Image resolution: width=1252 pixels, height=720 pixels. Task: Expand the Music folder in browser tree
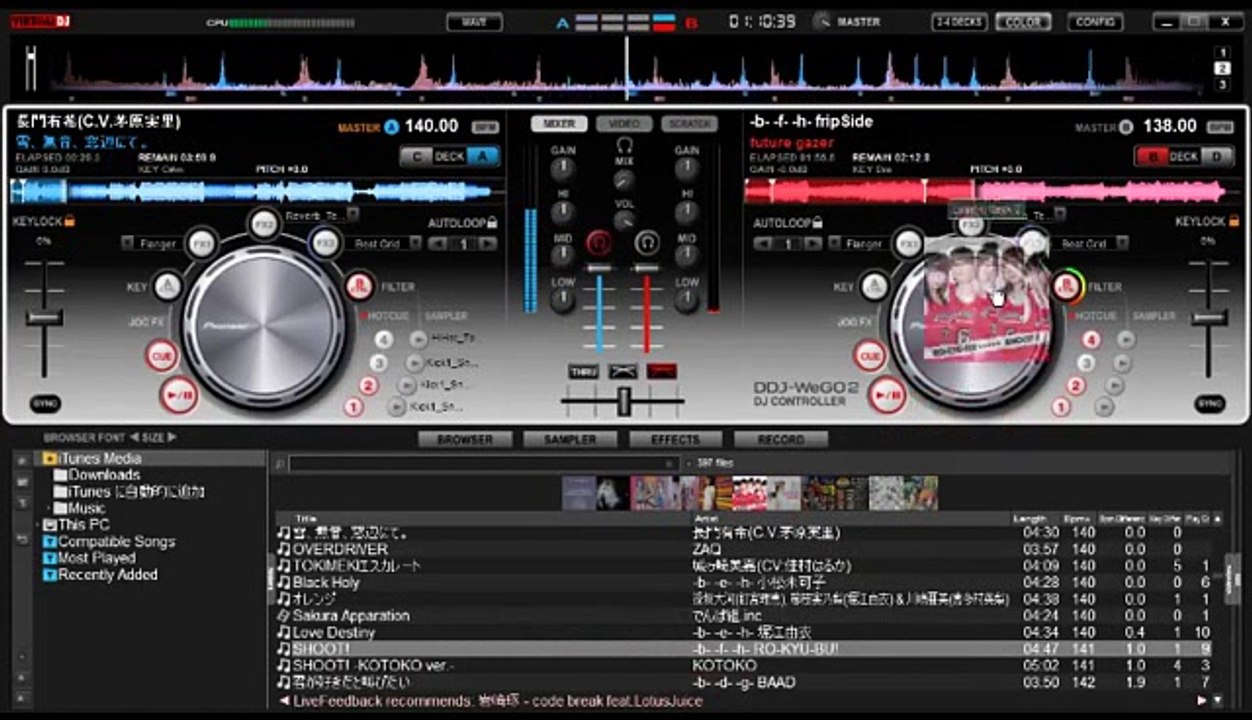[x=50, y=508]
